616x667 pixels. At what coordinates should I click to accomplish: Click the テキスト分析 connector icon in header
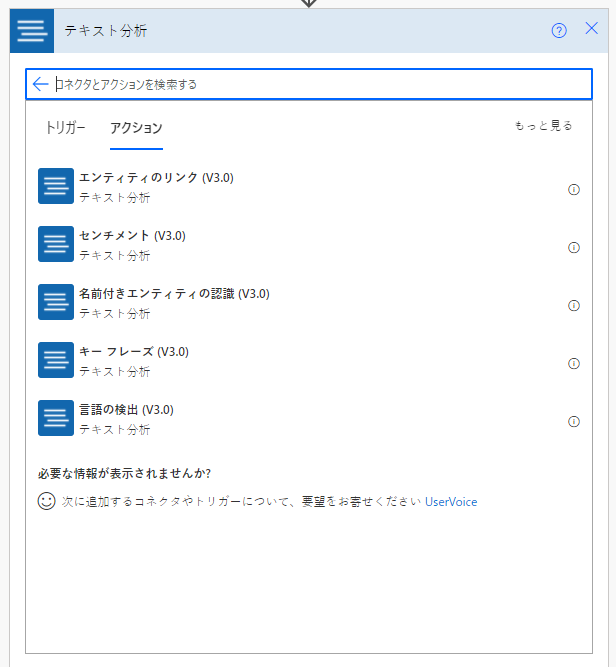(x=32, y=31)
